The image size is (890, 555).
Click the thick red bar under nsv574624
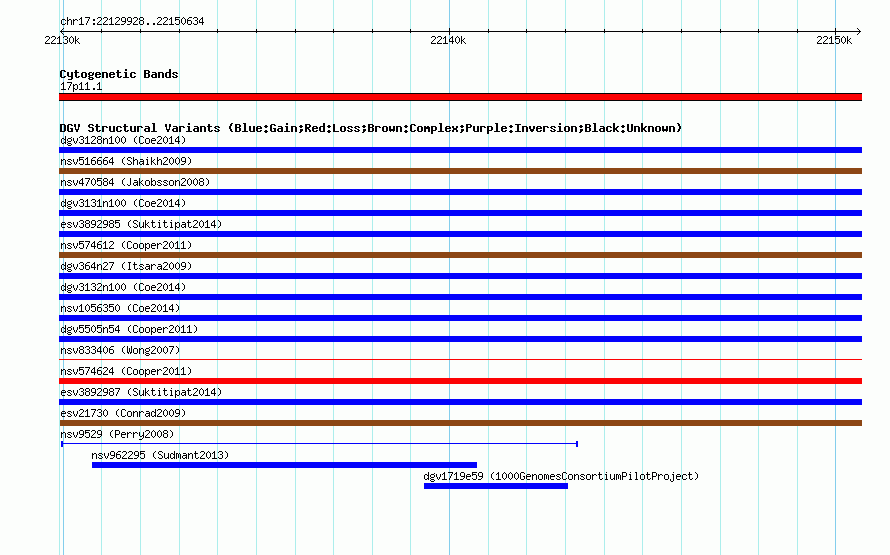coord(460,381)
